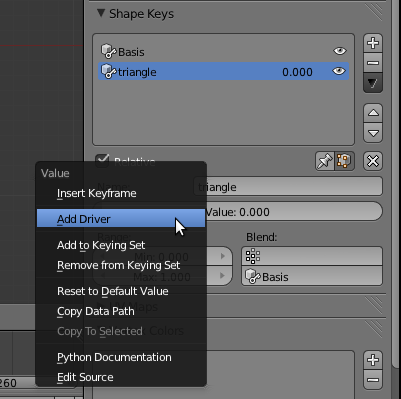Viewport: 401px width, 399px height.
Task: Move shape key up in list
Action: (x=373, y=113)
